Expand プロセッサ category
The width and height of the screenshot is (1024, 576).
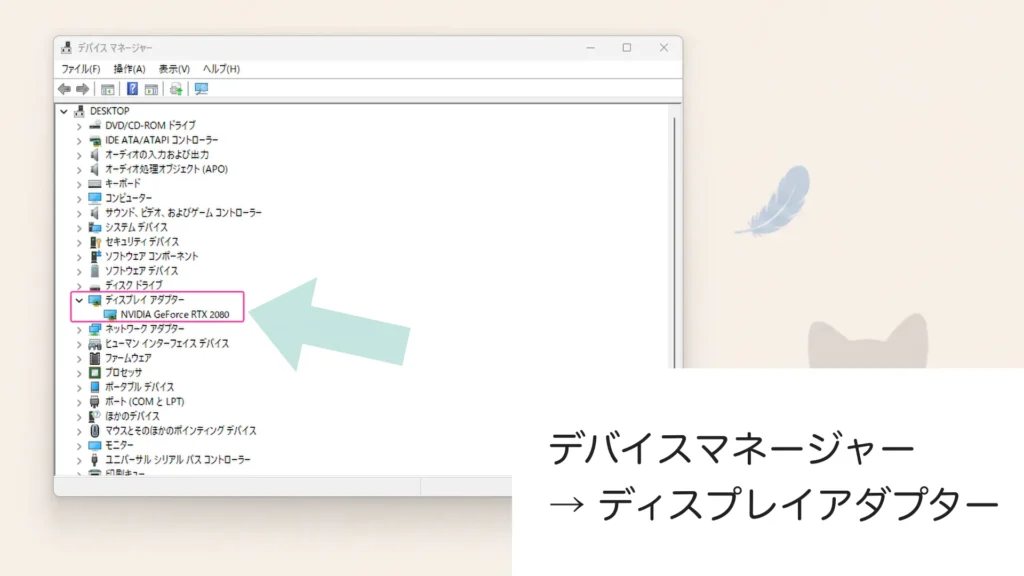pyautogui.click(x=79, y=373)
